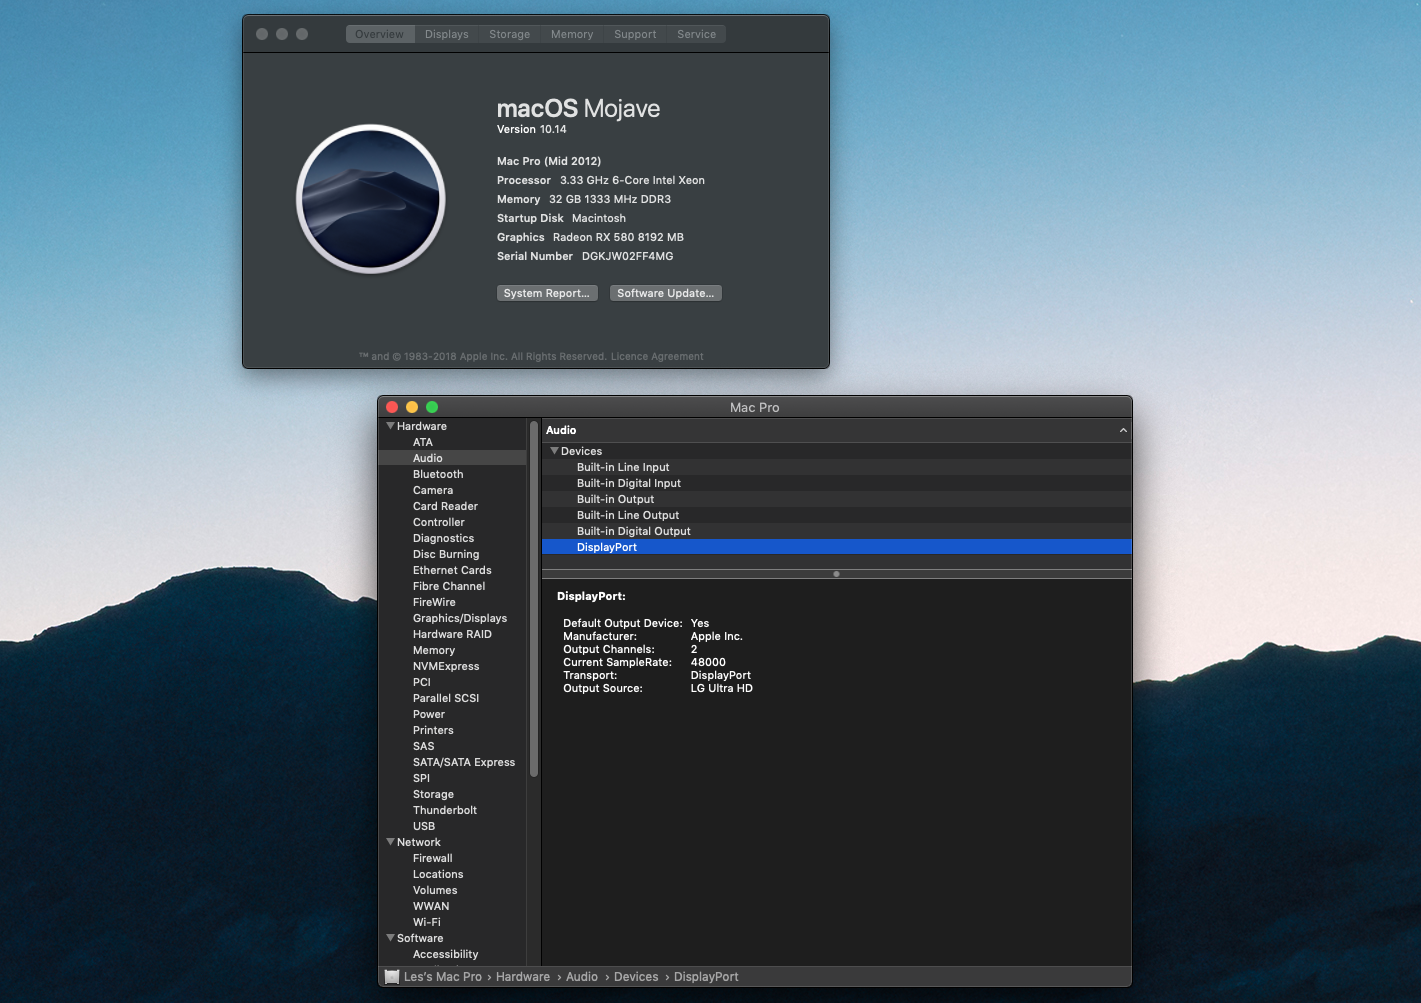
Task: Select the Built-in Line Input device row
Action: click(837, 467)
